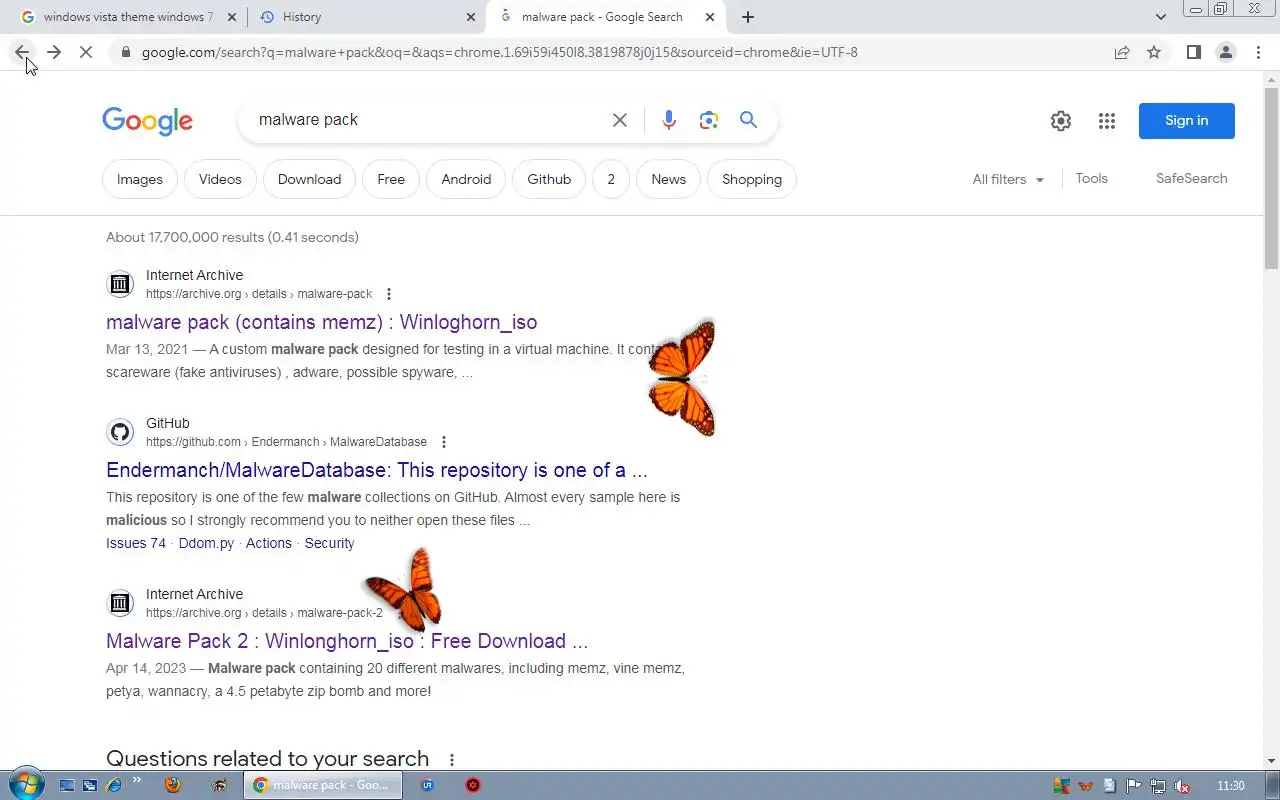Share this page from the address bar
This screenshot has height=800, width=1280.
[1122, 52]
